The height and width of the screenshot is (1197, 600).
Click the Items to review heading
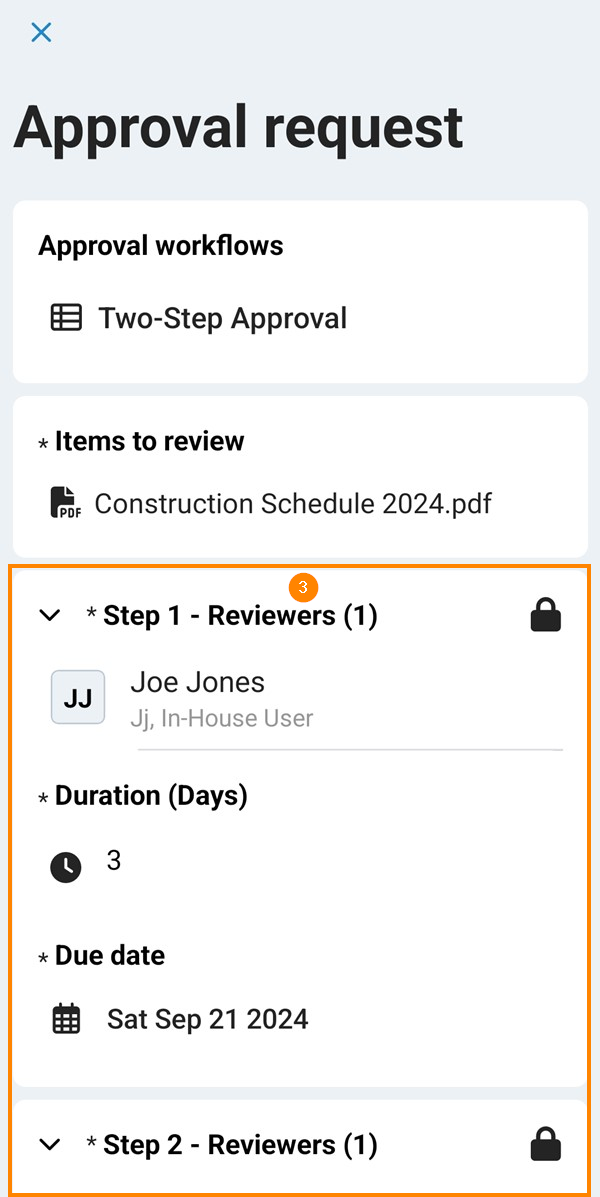tap(149, 441)
